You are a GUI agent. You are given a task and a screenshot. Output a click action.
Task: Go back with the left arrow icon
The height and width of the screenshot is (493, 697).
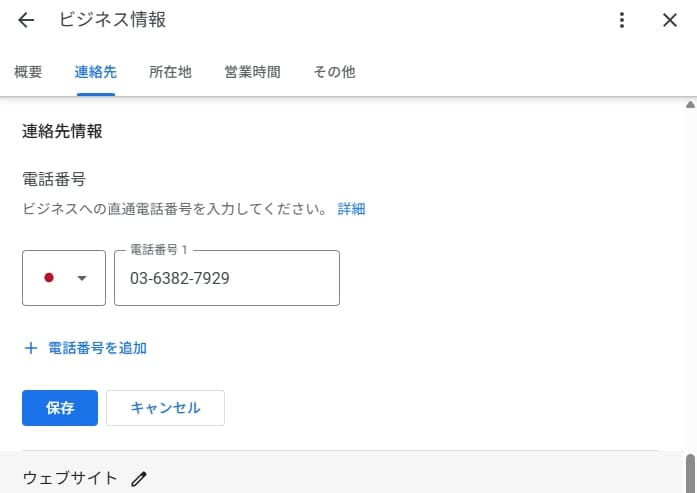26,20
